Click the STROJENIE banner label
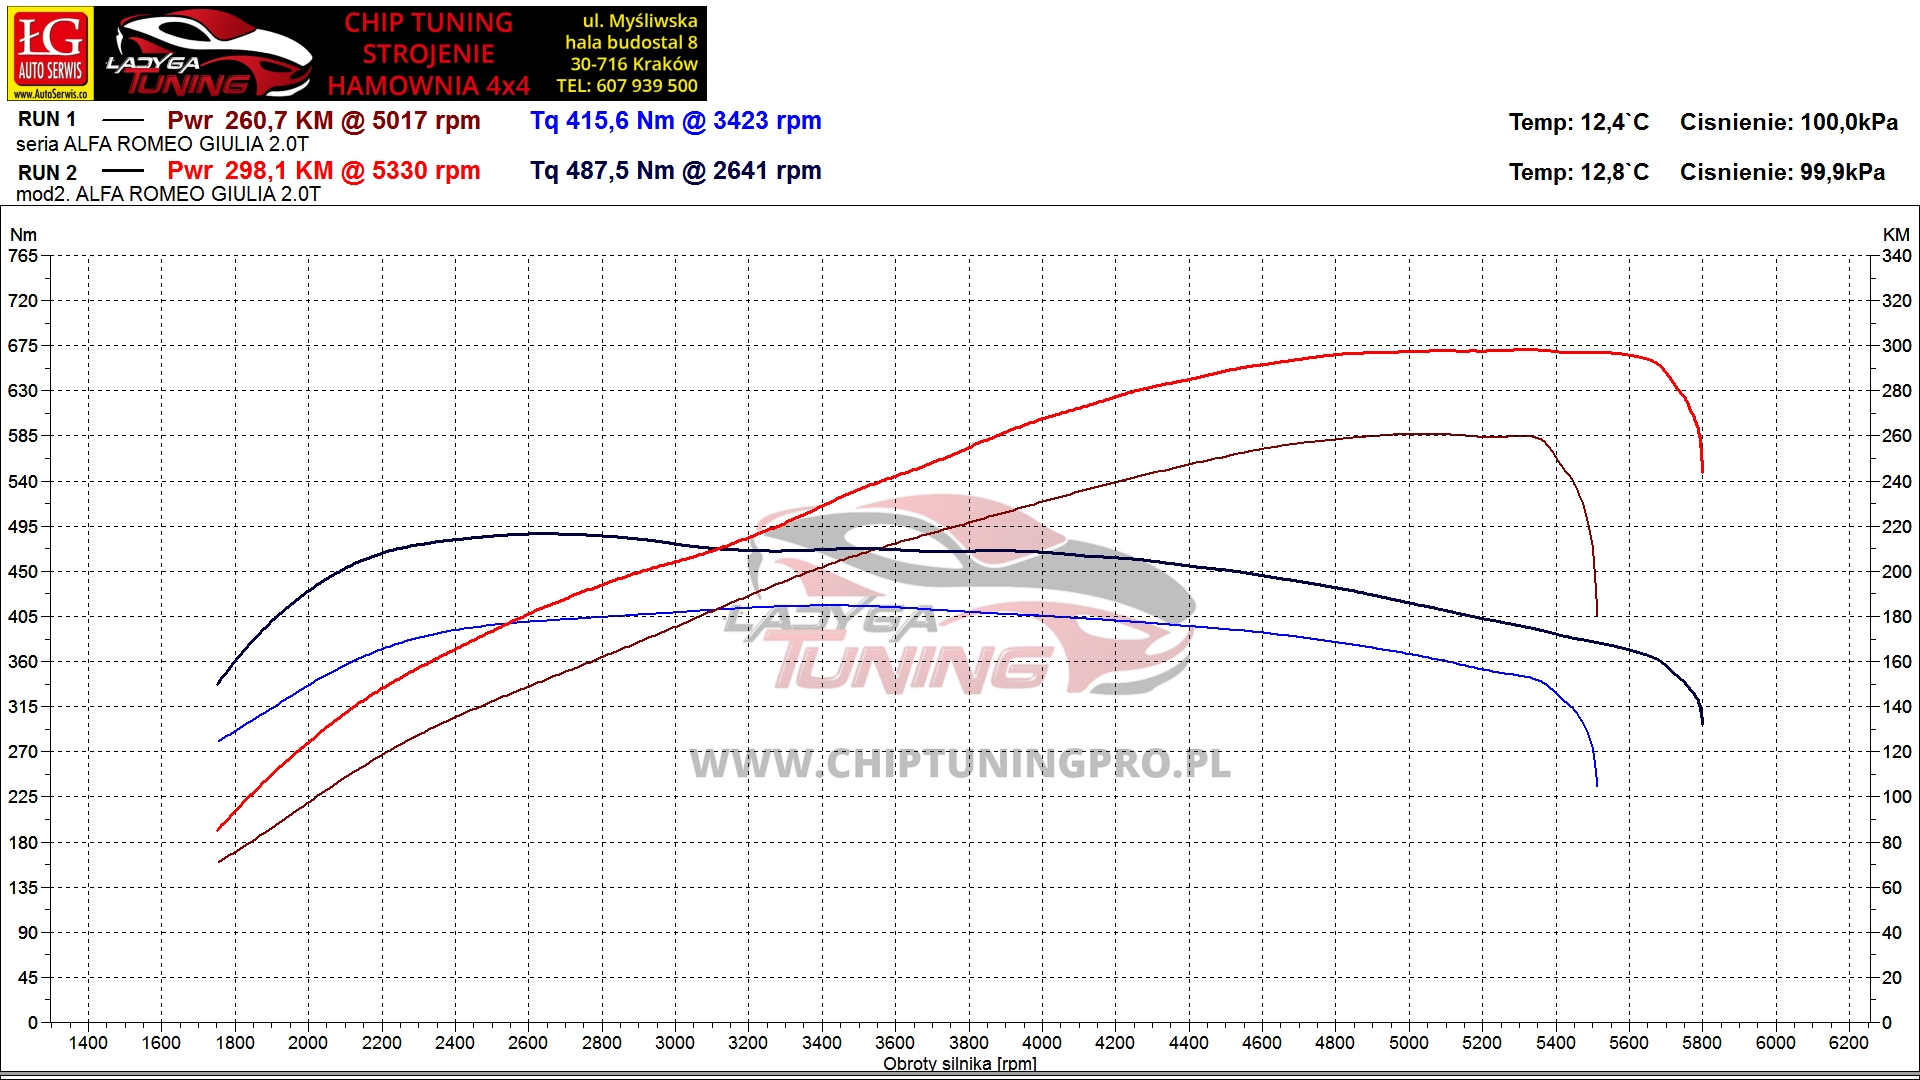The height and width of the screenshot is (1080, 1920). (x=430, y=53)
